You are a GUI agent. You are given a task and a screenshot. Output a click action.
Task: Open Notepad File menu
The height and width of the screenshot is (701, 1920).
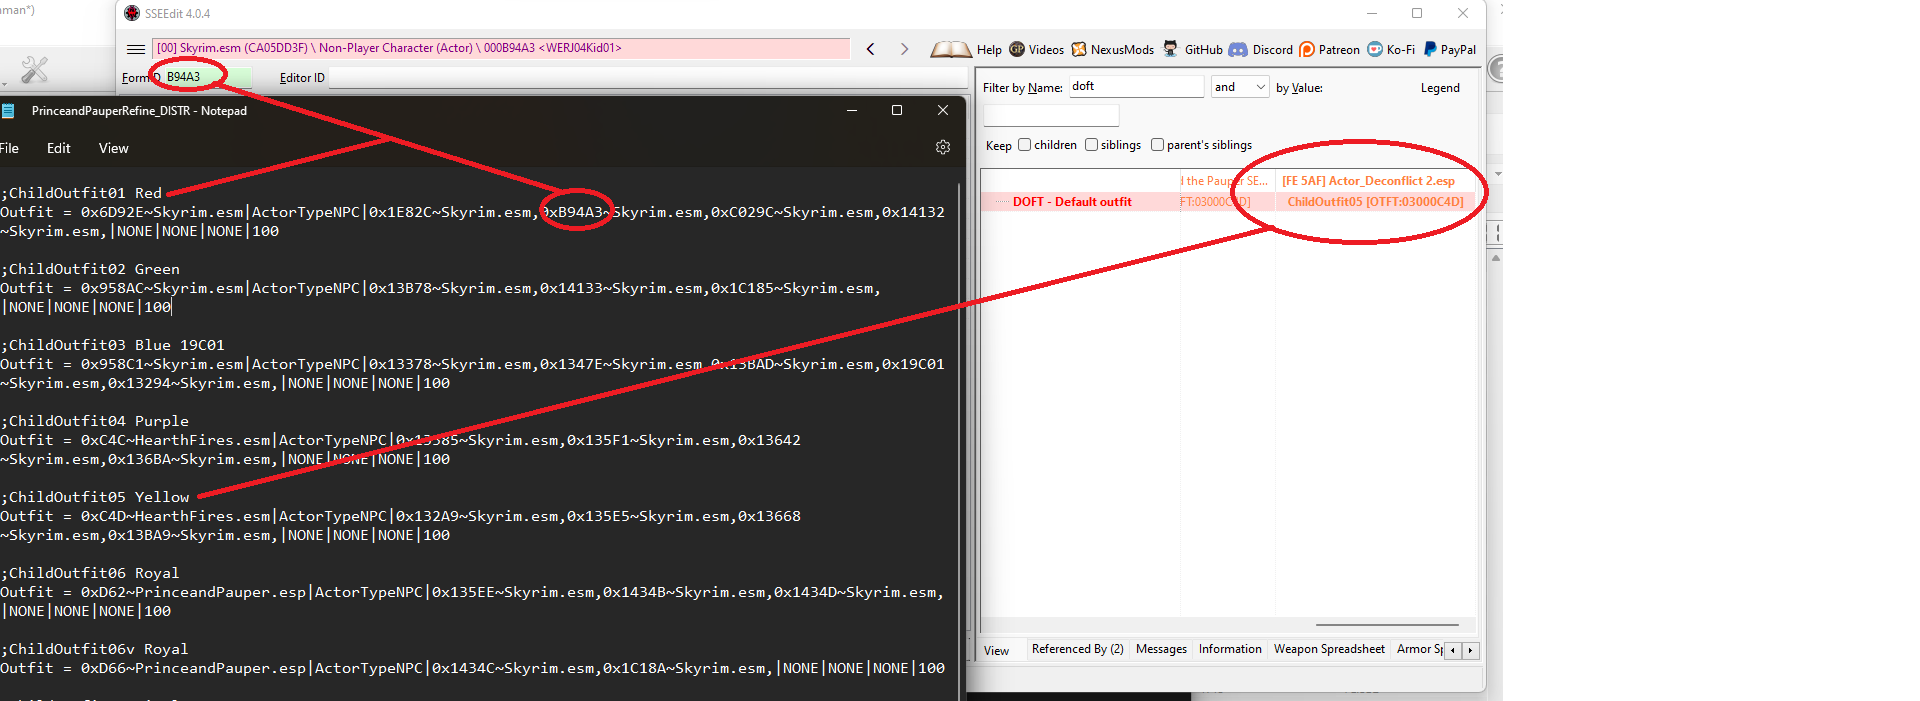pyautogui.click(x=9, y=148)
